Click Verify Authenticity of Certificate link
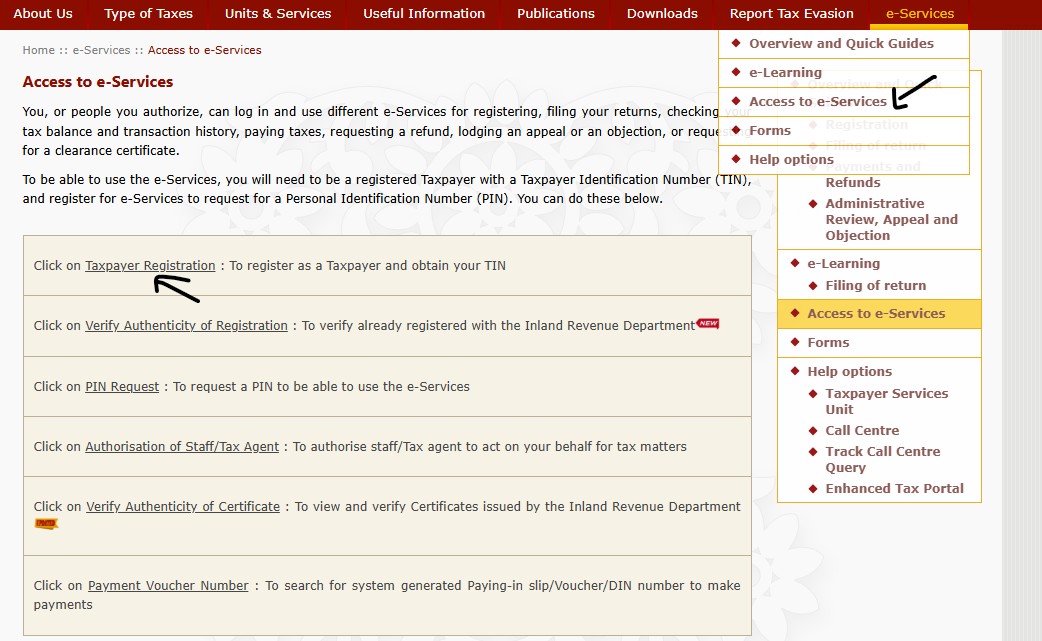 click(x=183, y=507)
